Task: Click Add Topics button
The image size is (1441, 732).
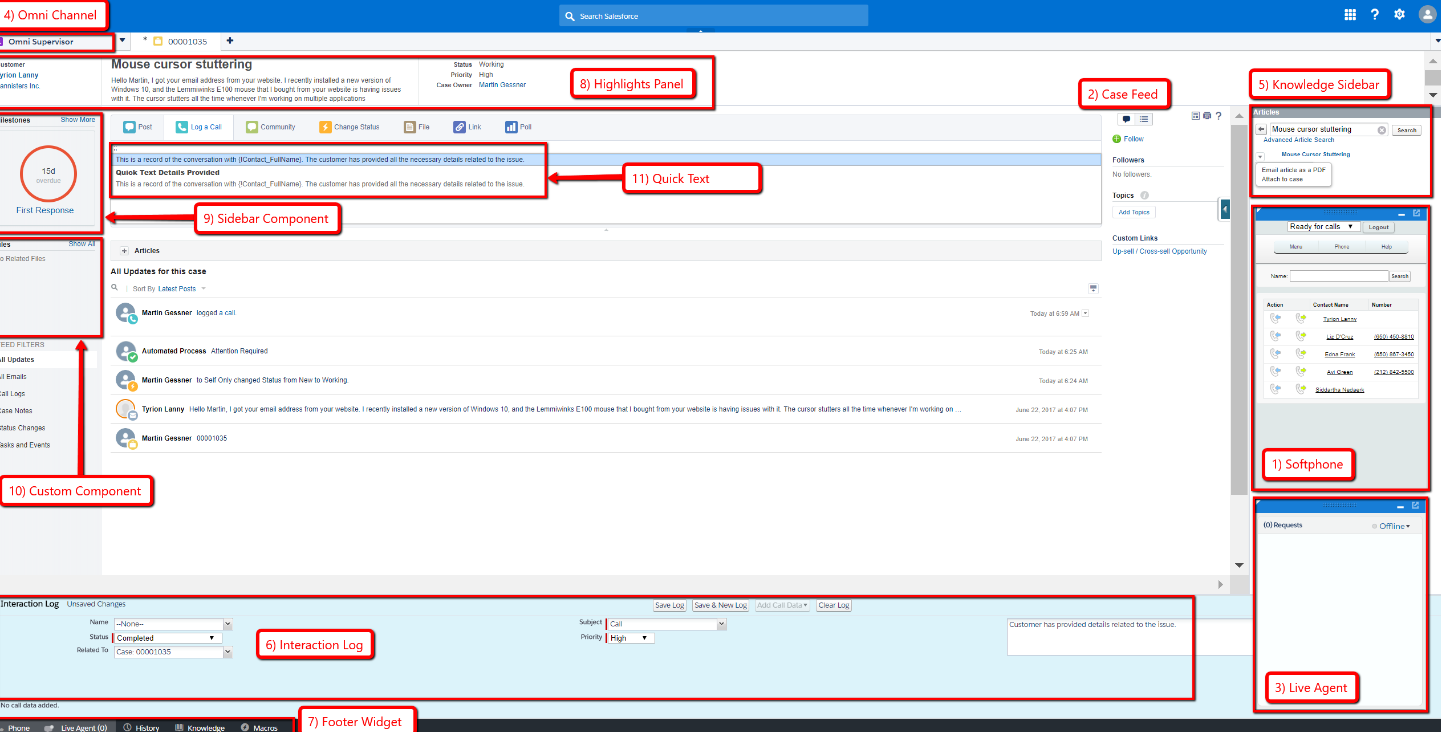Action: [x=1134, y=212]
